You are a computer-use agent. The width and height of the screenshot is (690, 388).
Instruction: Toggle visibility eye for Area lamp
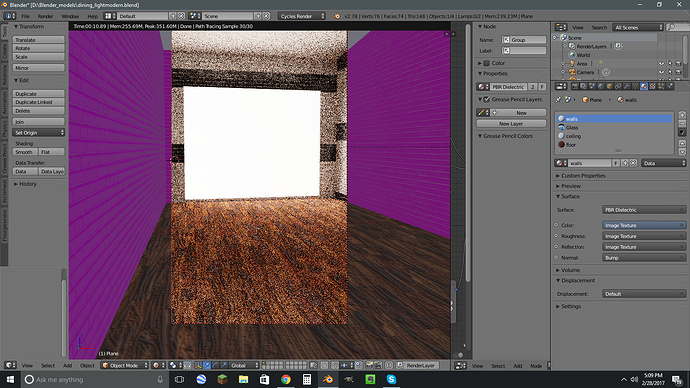[x=661, y=63]
